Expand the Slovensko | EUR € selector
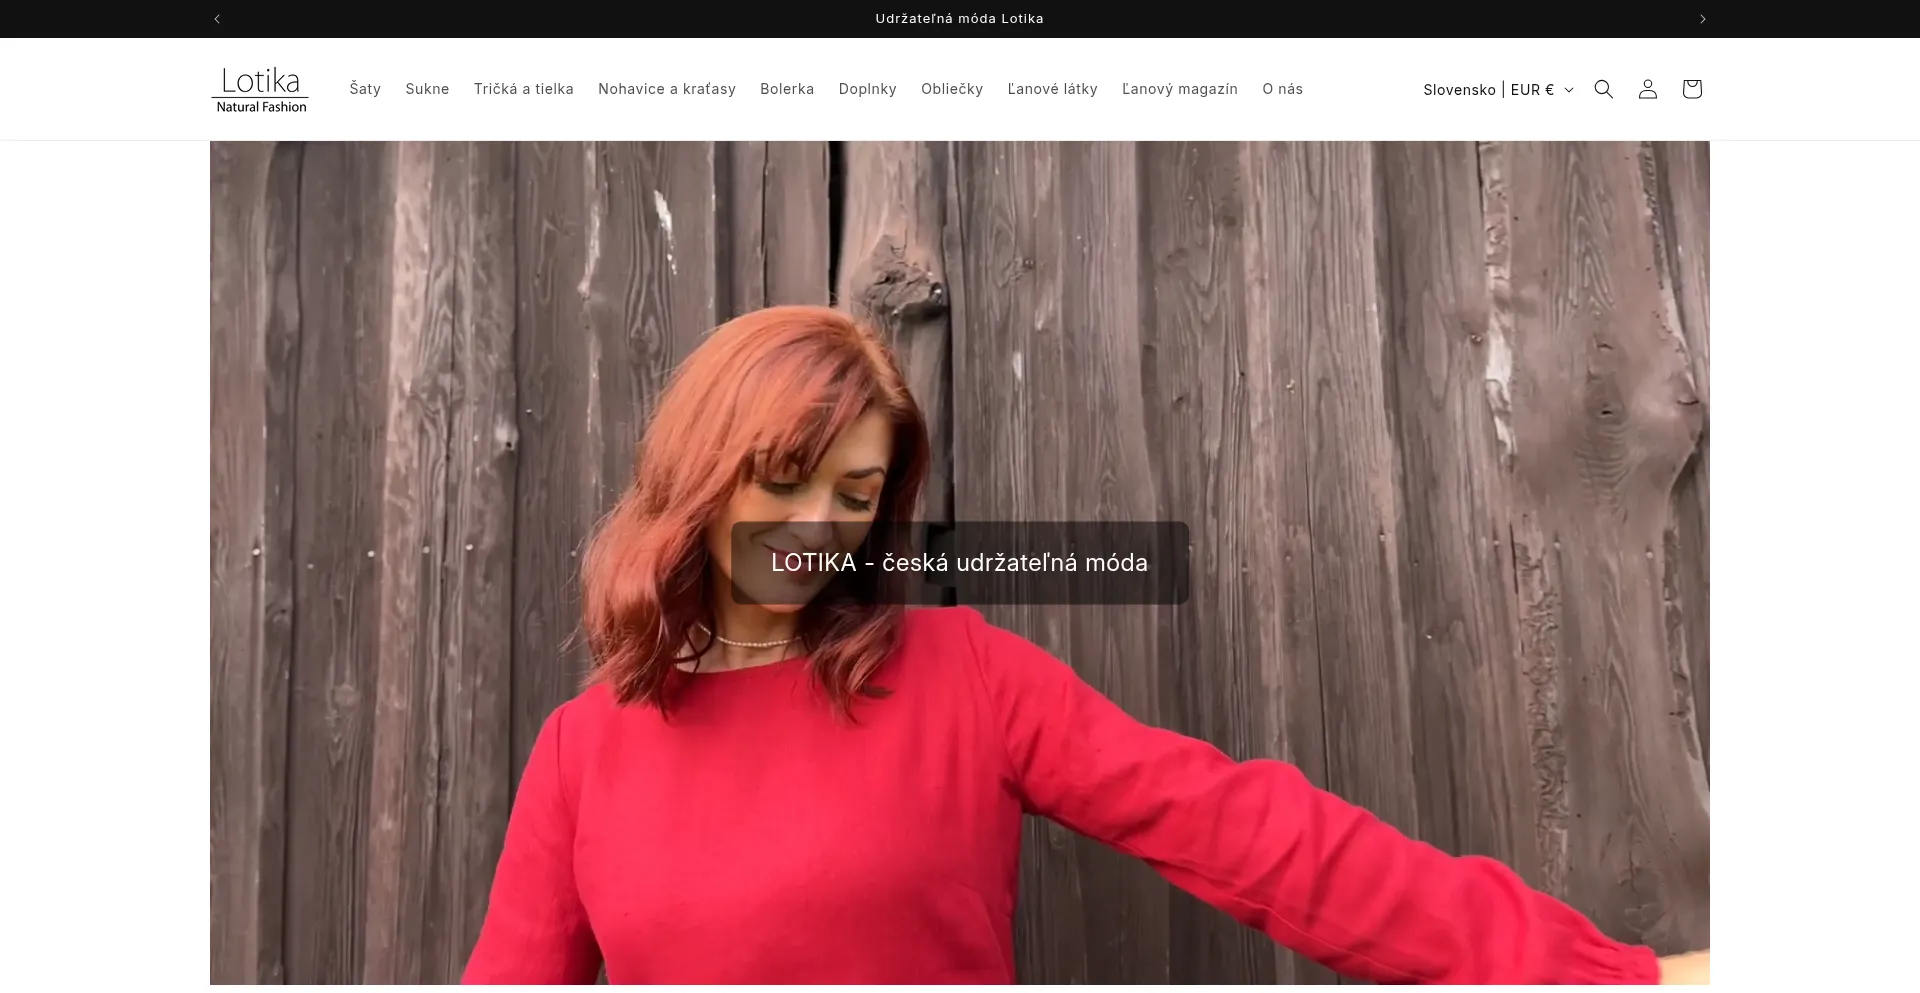This screenshot has height=993, width=1920. point(1497,90)
